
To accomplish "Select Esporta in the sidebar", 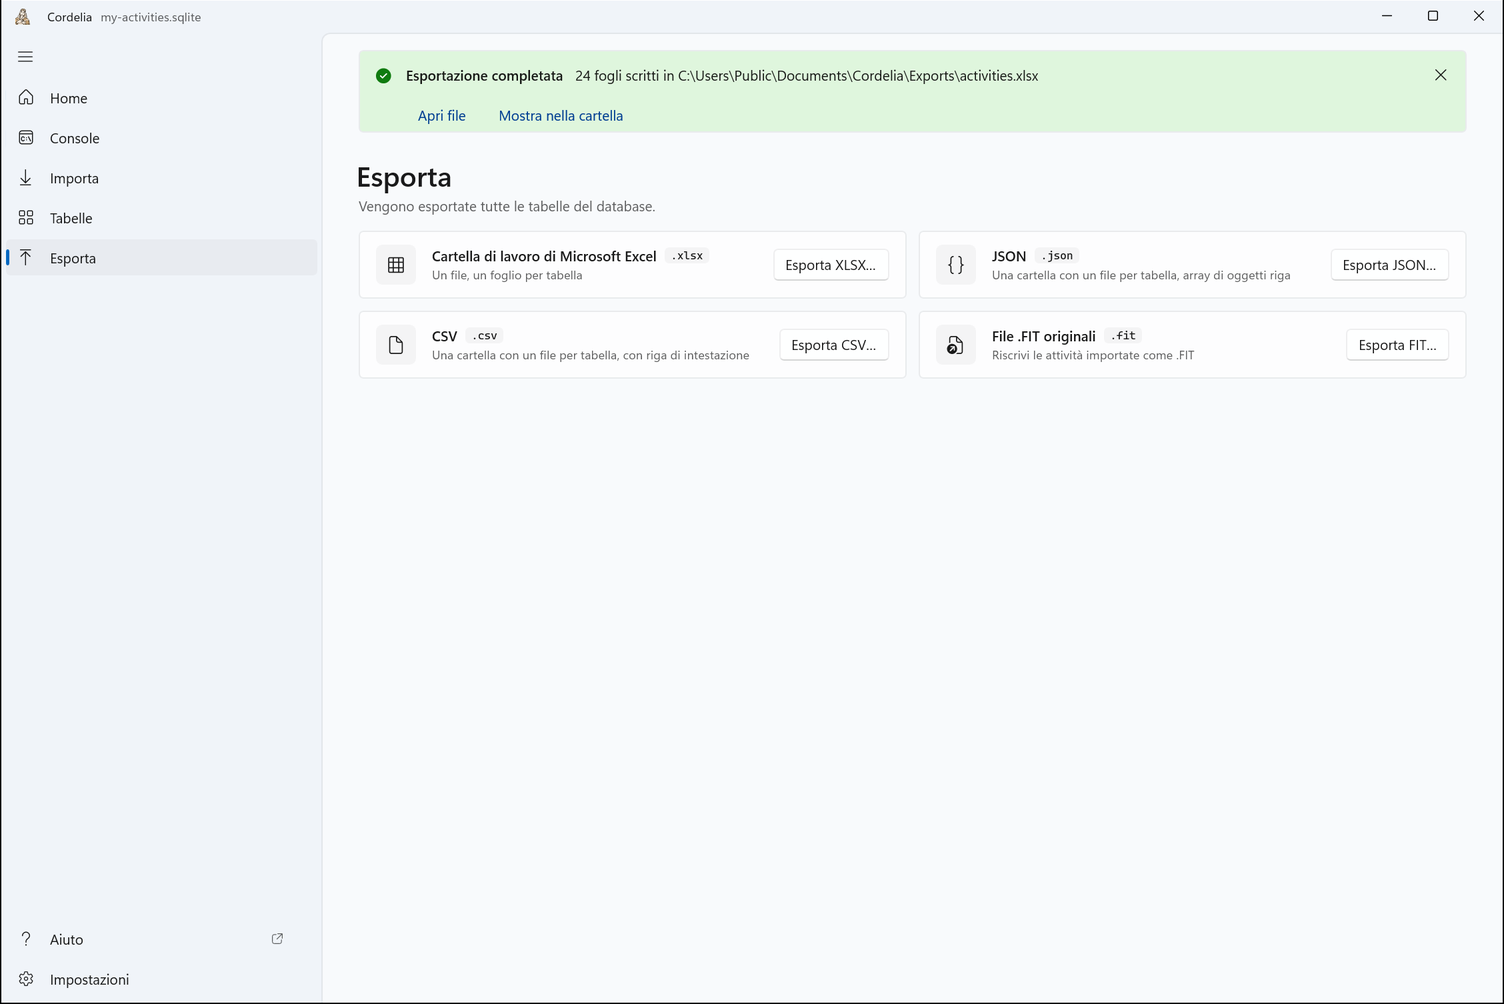I will point(161,258).
